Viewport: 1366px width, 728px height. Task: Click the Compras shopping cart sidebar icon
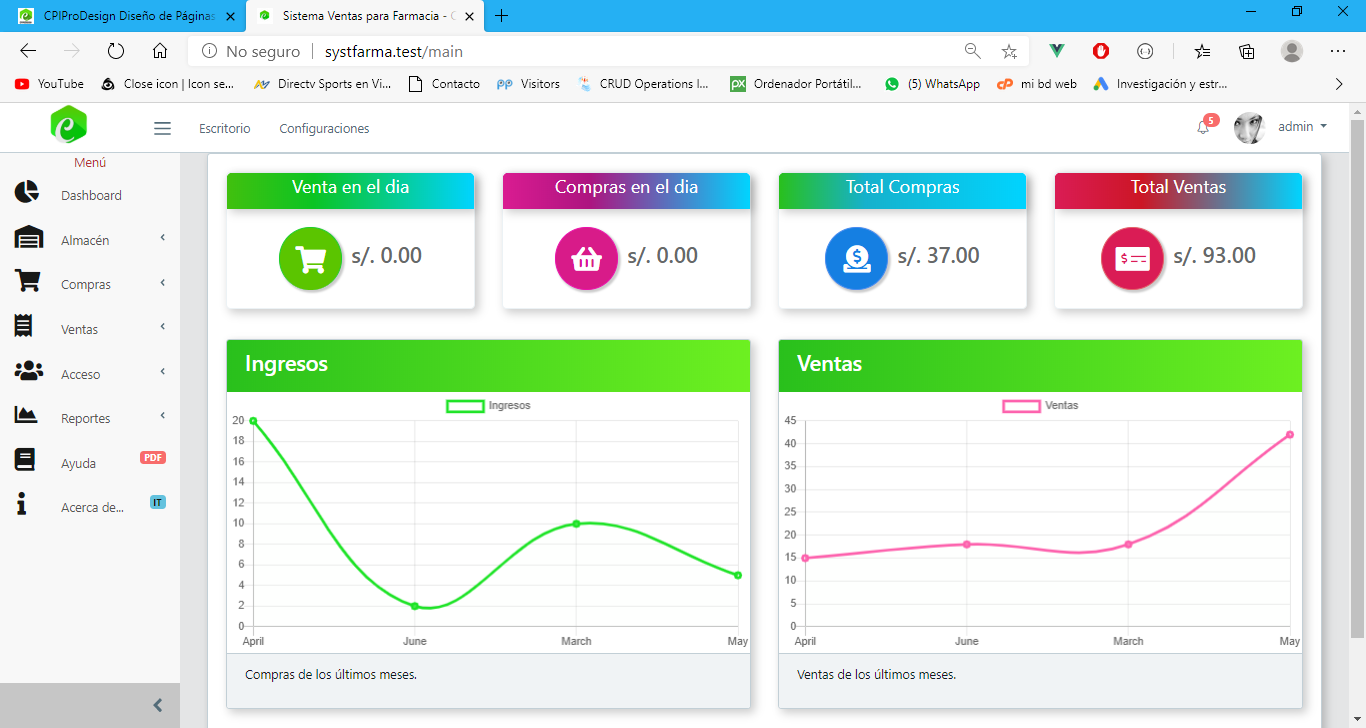click(27, 281)
